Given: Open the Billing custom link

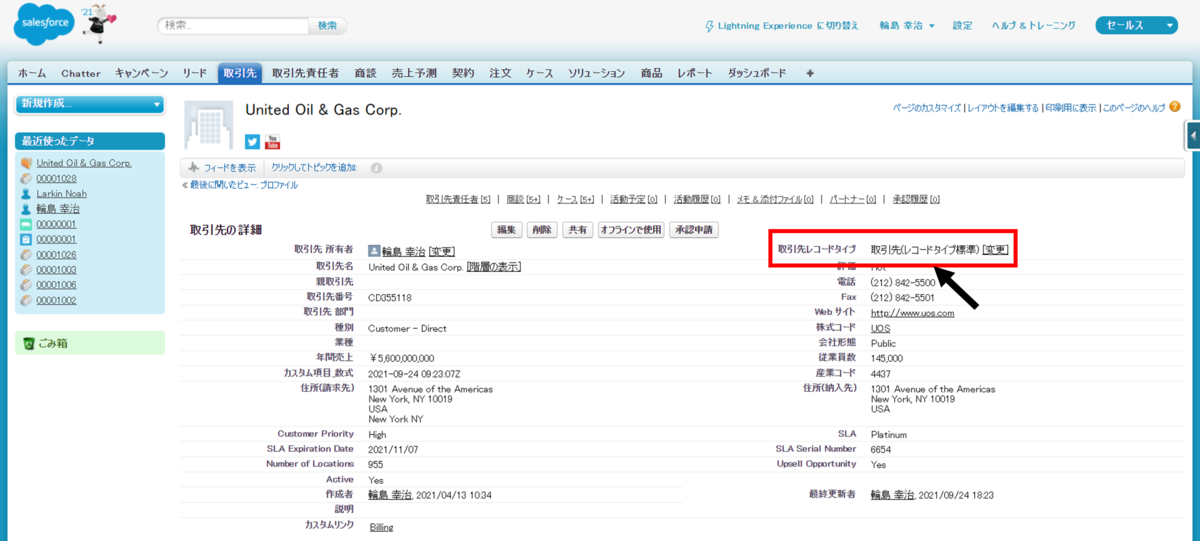Looking at the screenshot, I should tap(381, 526).
